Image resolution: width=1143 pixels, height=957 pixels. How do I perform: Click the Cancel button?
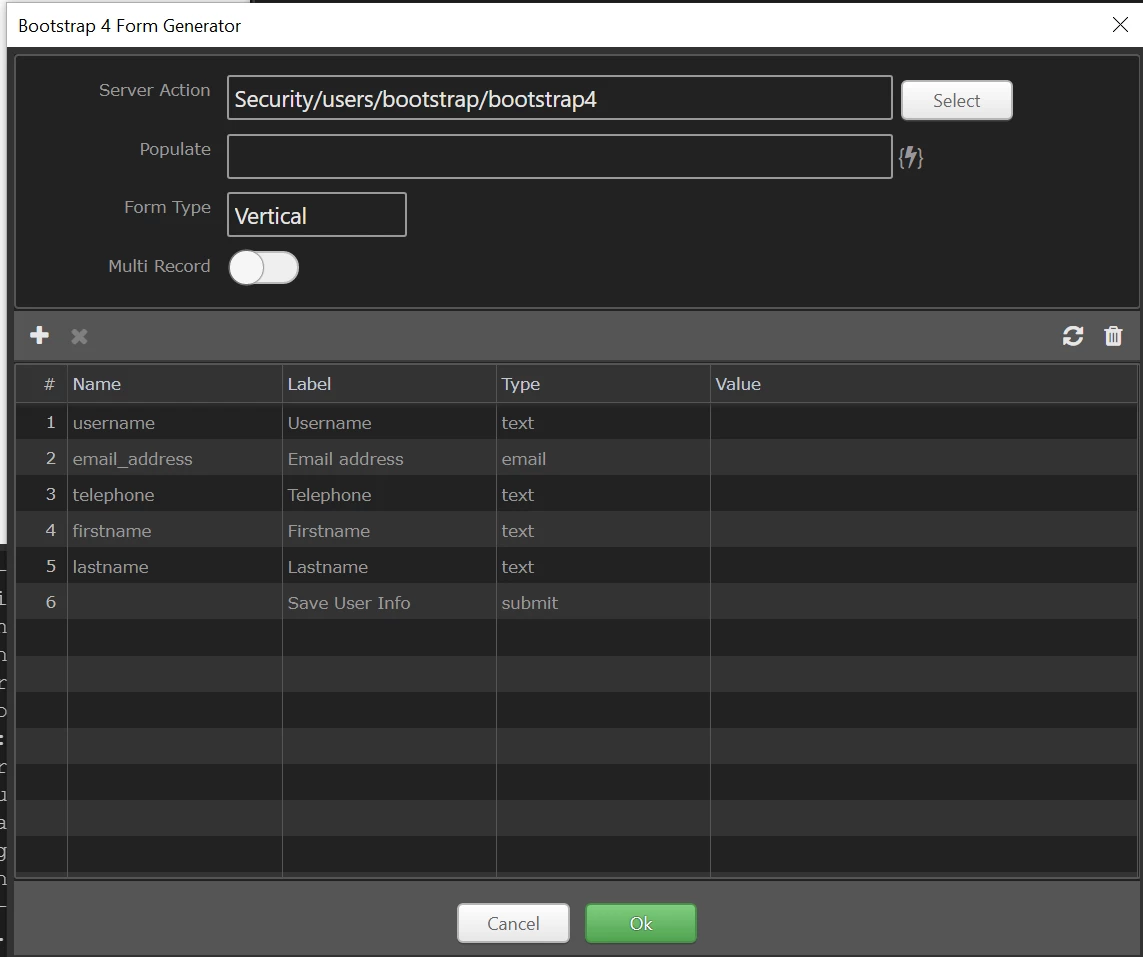(513, 923)
